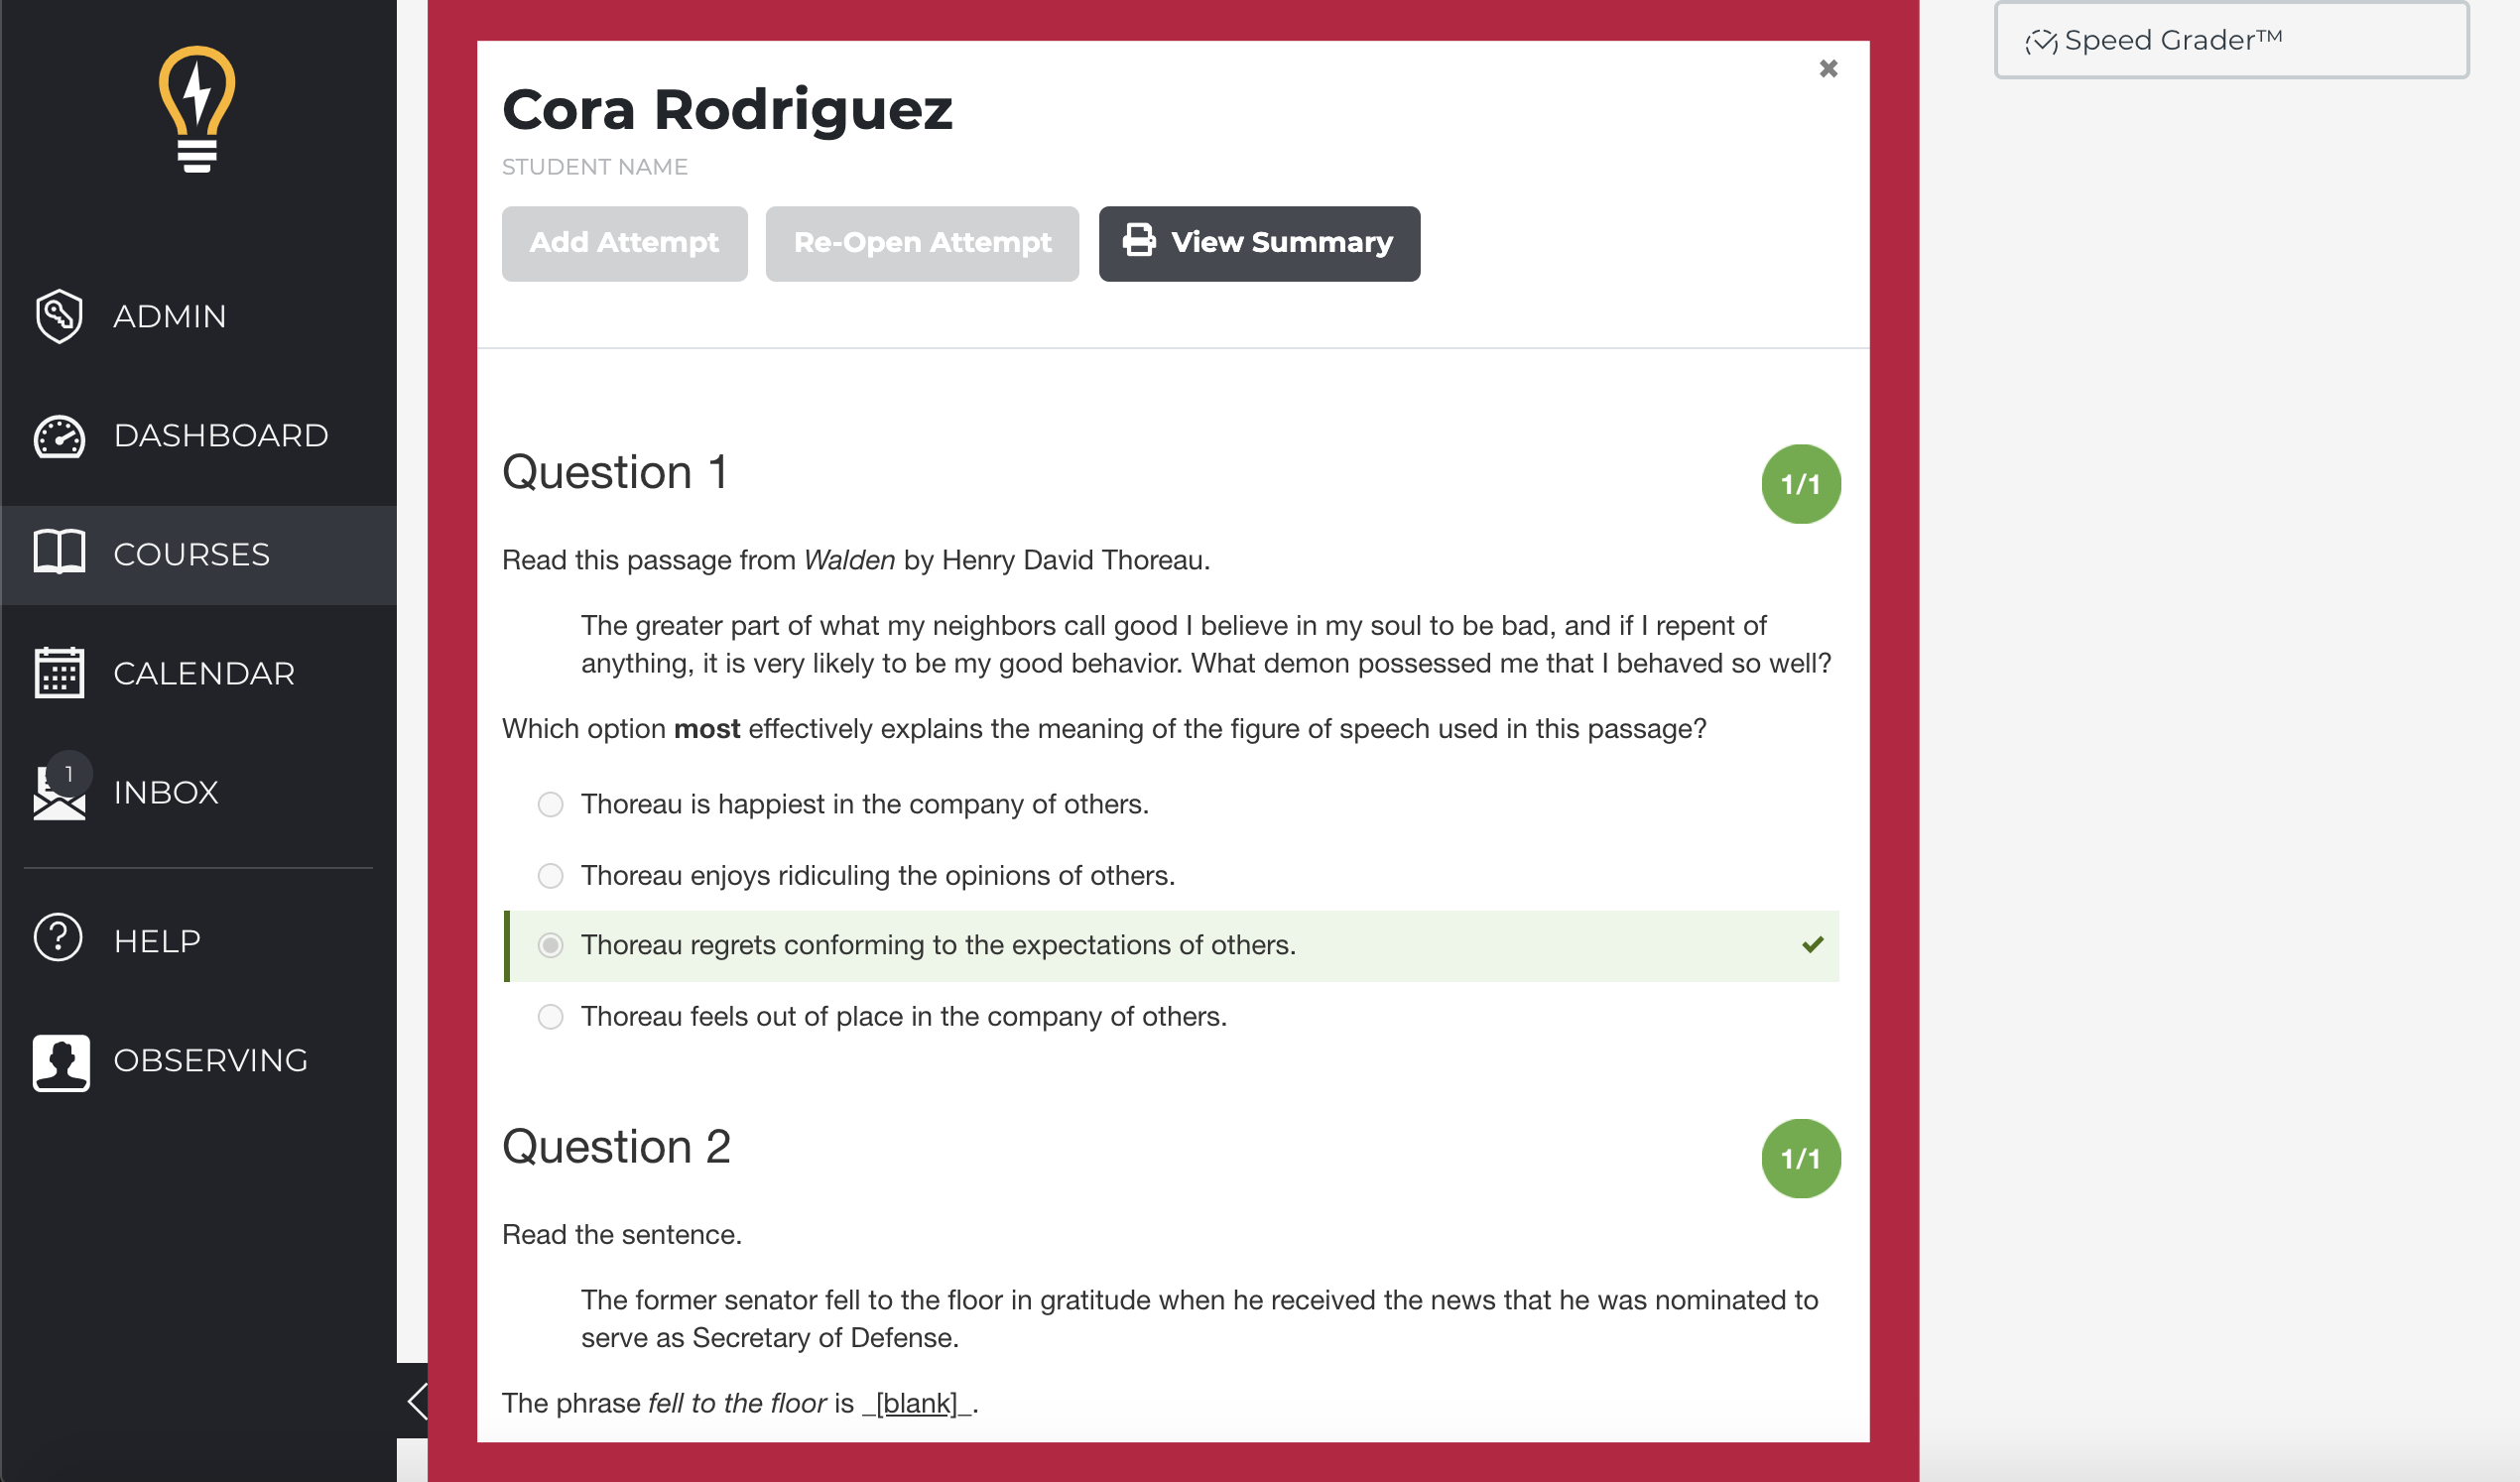Collapse the sidebar with the arrow handle
2520x1482 pixels.
point(414,1400)
